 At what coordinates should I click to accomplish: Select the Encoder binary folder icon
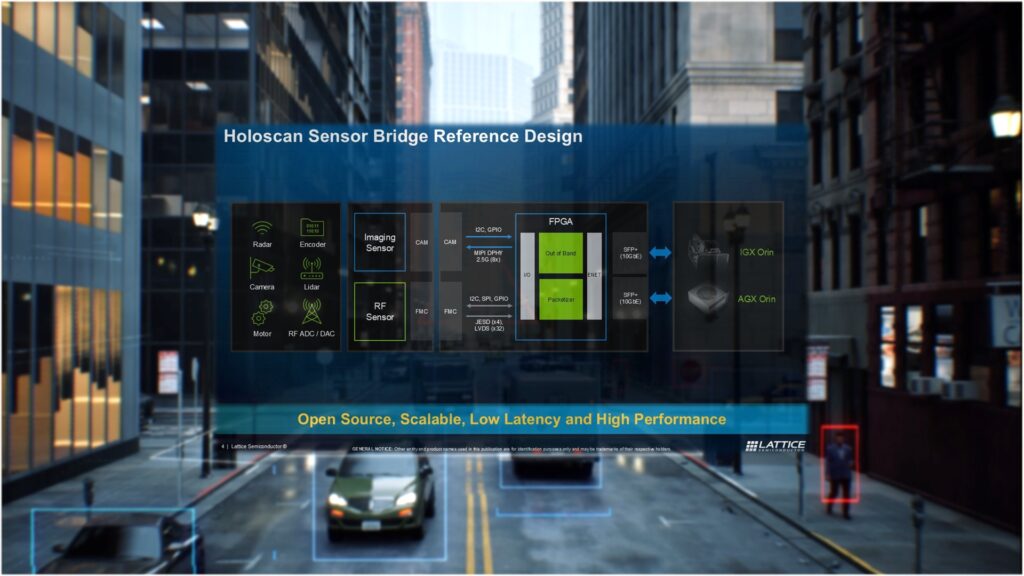(x=312, y=228)
